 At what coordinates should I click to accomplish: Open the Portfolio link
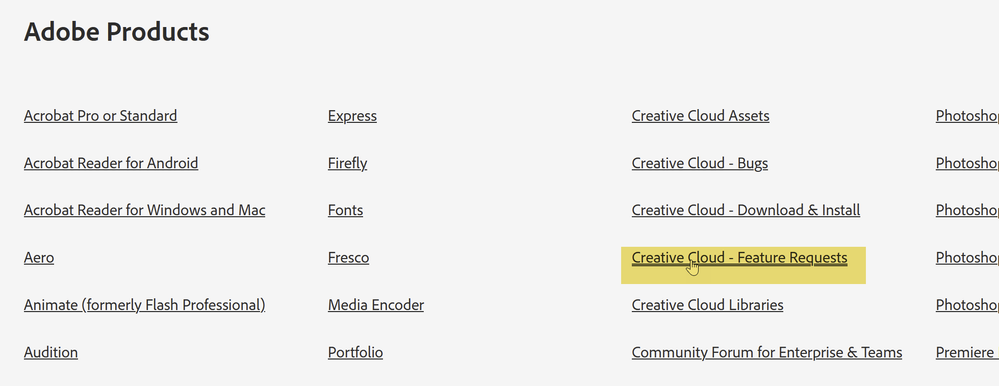[x=356, y=352]
